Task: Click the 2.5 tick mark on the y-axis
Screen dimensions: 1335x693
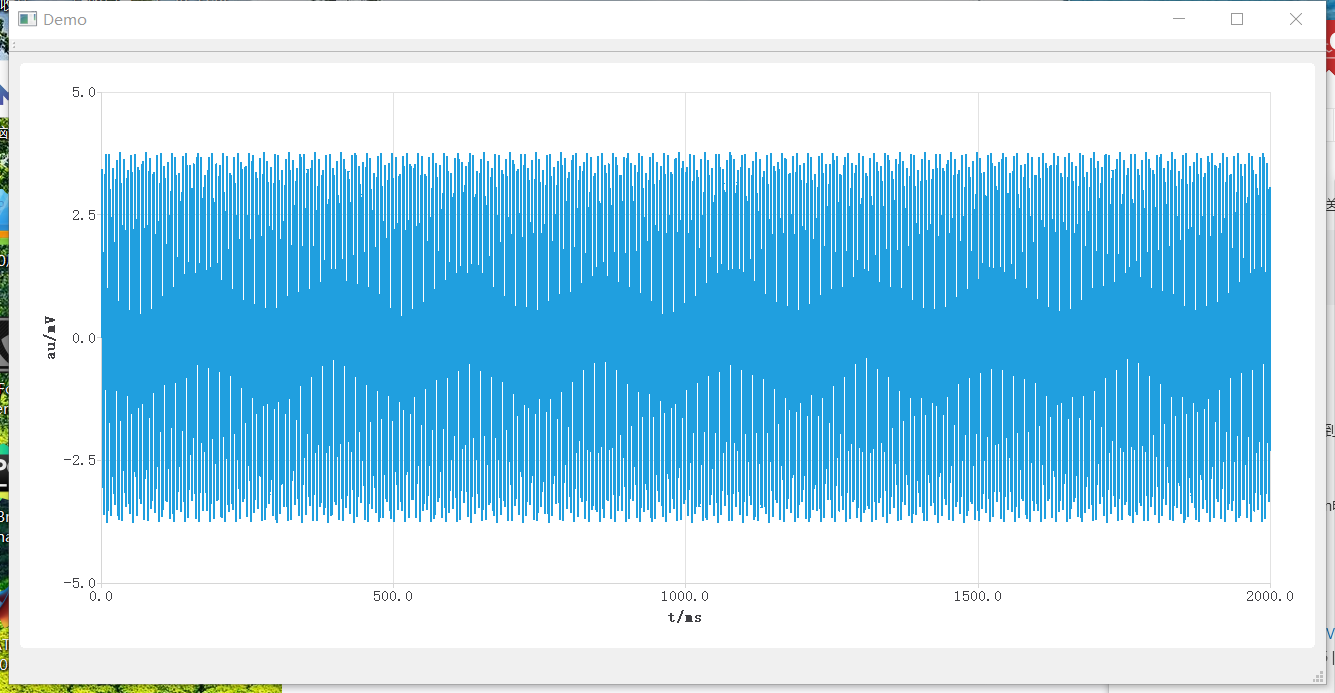Action: tap(83, 212)
